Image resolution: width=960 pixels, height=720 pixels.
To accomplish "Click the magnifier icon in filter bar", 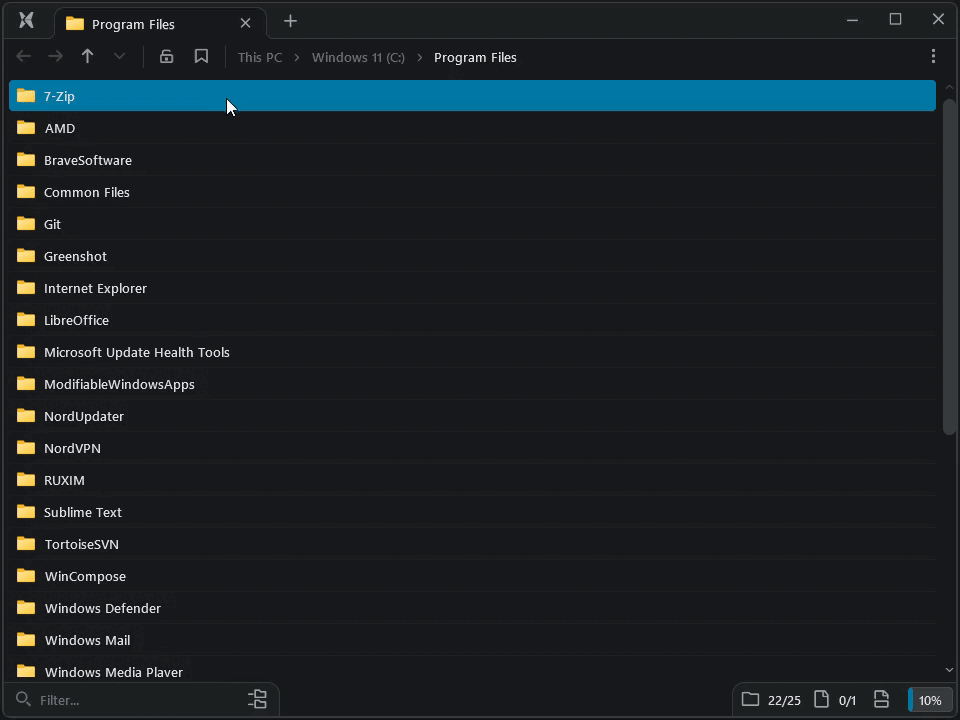I will 23,699.
